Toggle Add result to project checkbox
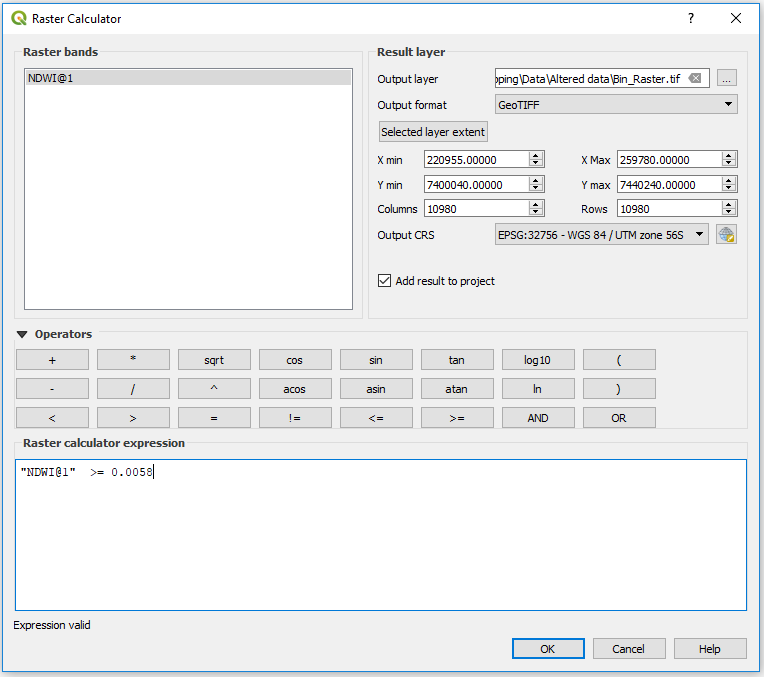This screenshot has width=764, height=677. 385,281
